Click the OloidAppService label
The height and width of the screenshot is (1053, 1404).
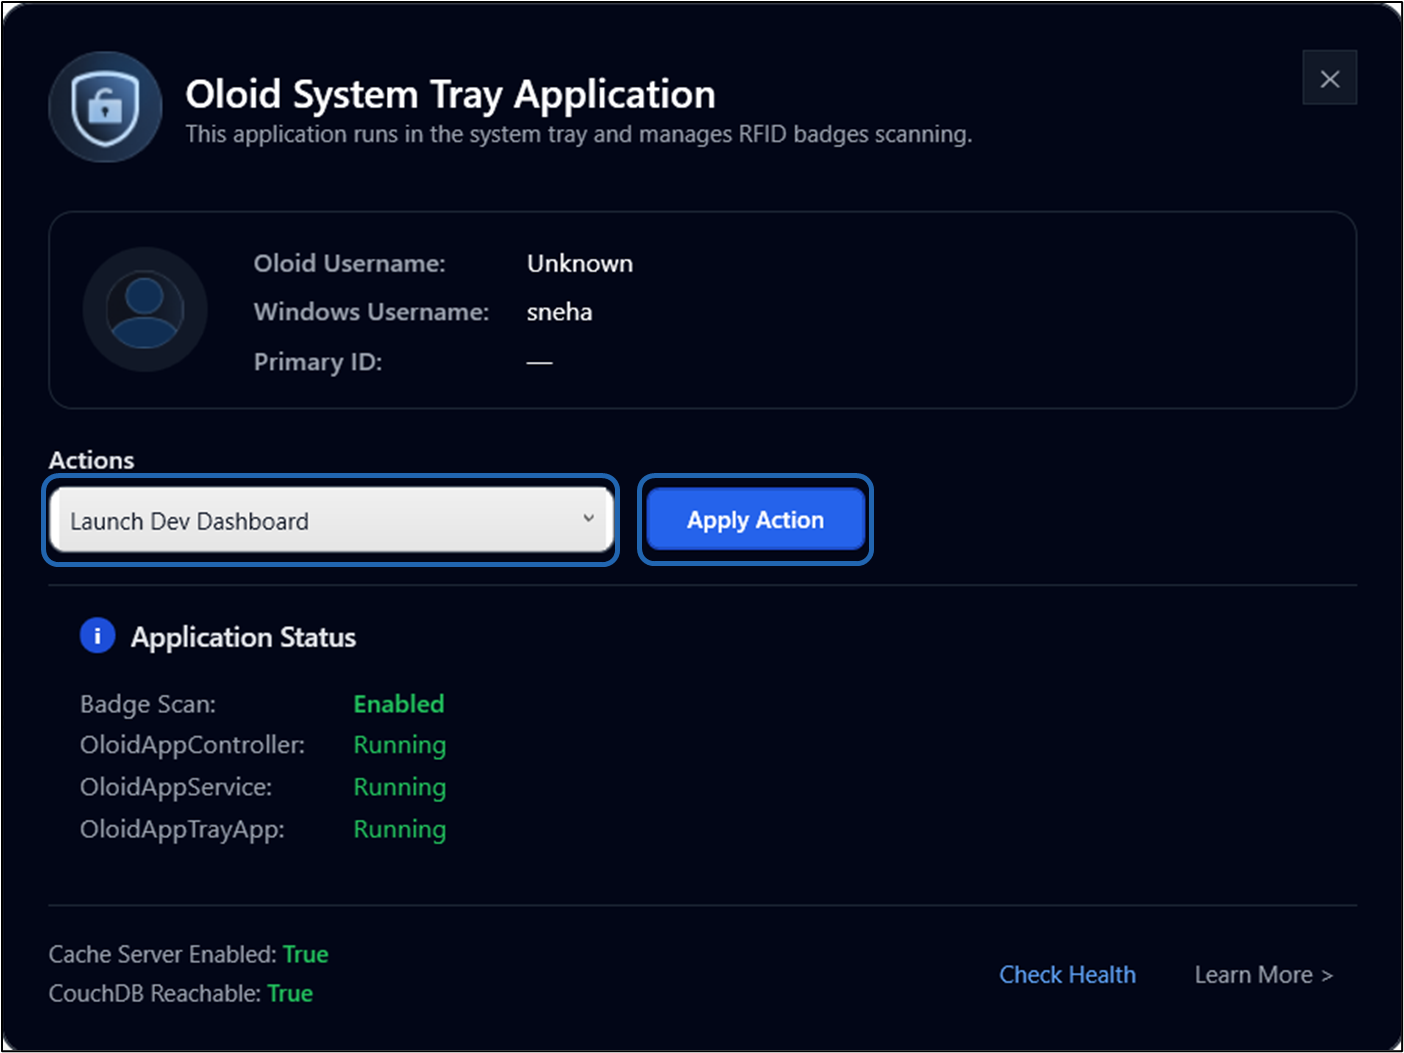pos(176,787)
